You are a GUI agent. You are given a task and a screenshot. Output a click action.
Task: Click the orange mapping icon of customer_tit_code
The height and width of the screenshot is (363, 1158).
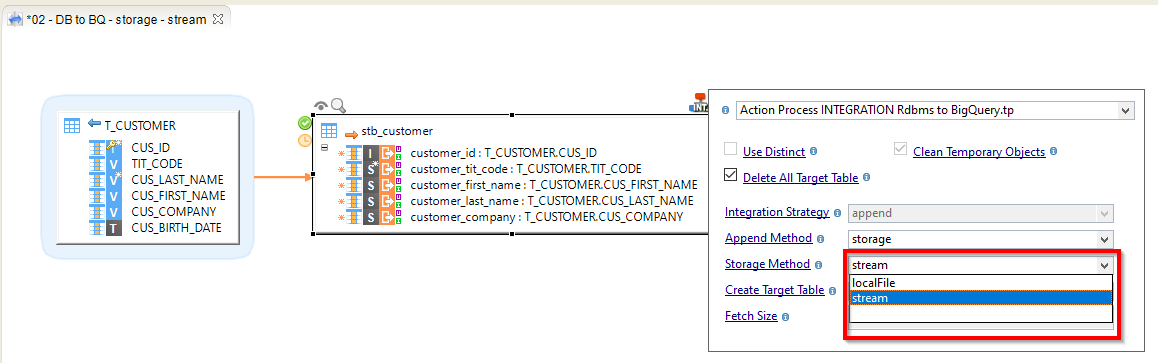click(387, 170)
